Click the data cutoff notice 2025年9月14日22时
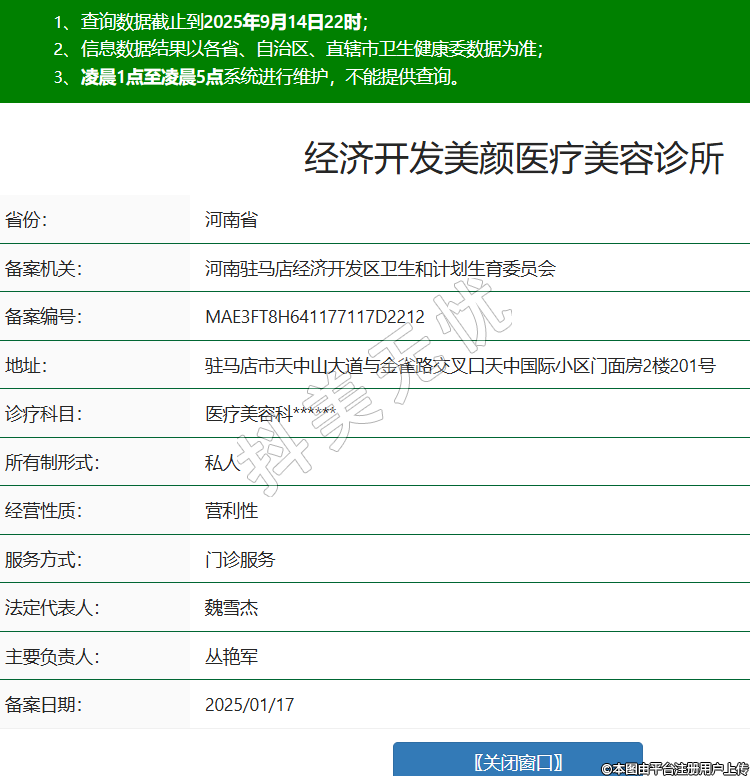Screen dimensions: 750x776 pyautogui.click(x=286, y=21)
